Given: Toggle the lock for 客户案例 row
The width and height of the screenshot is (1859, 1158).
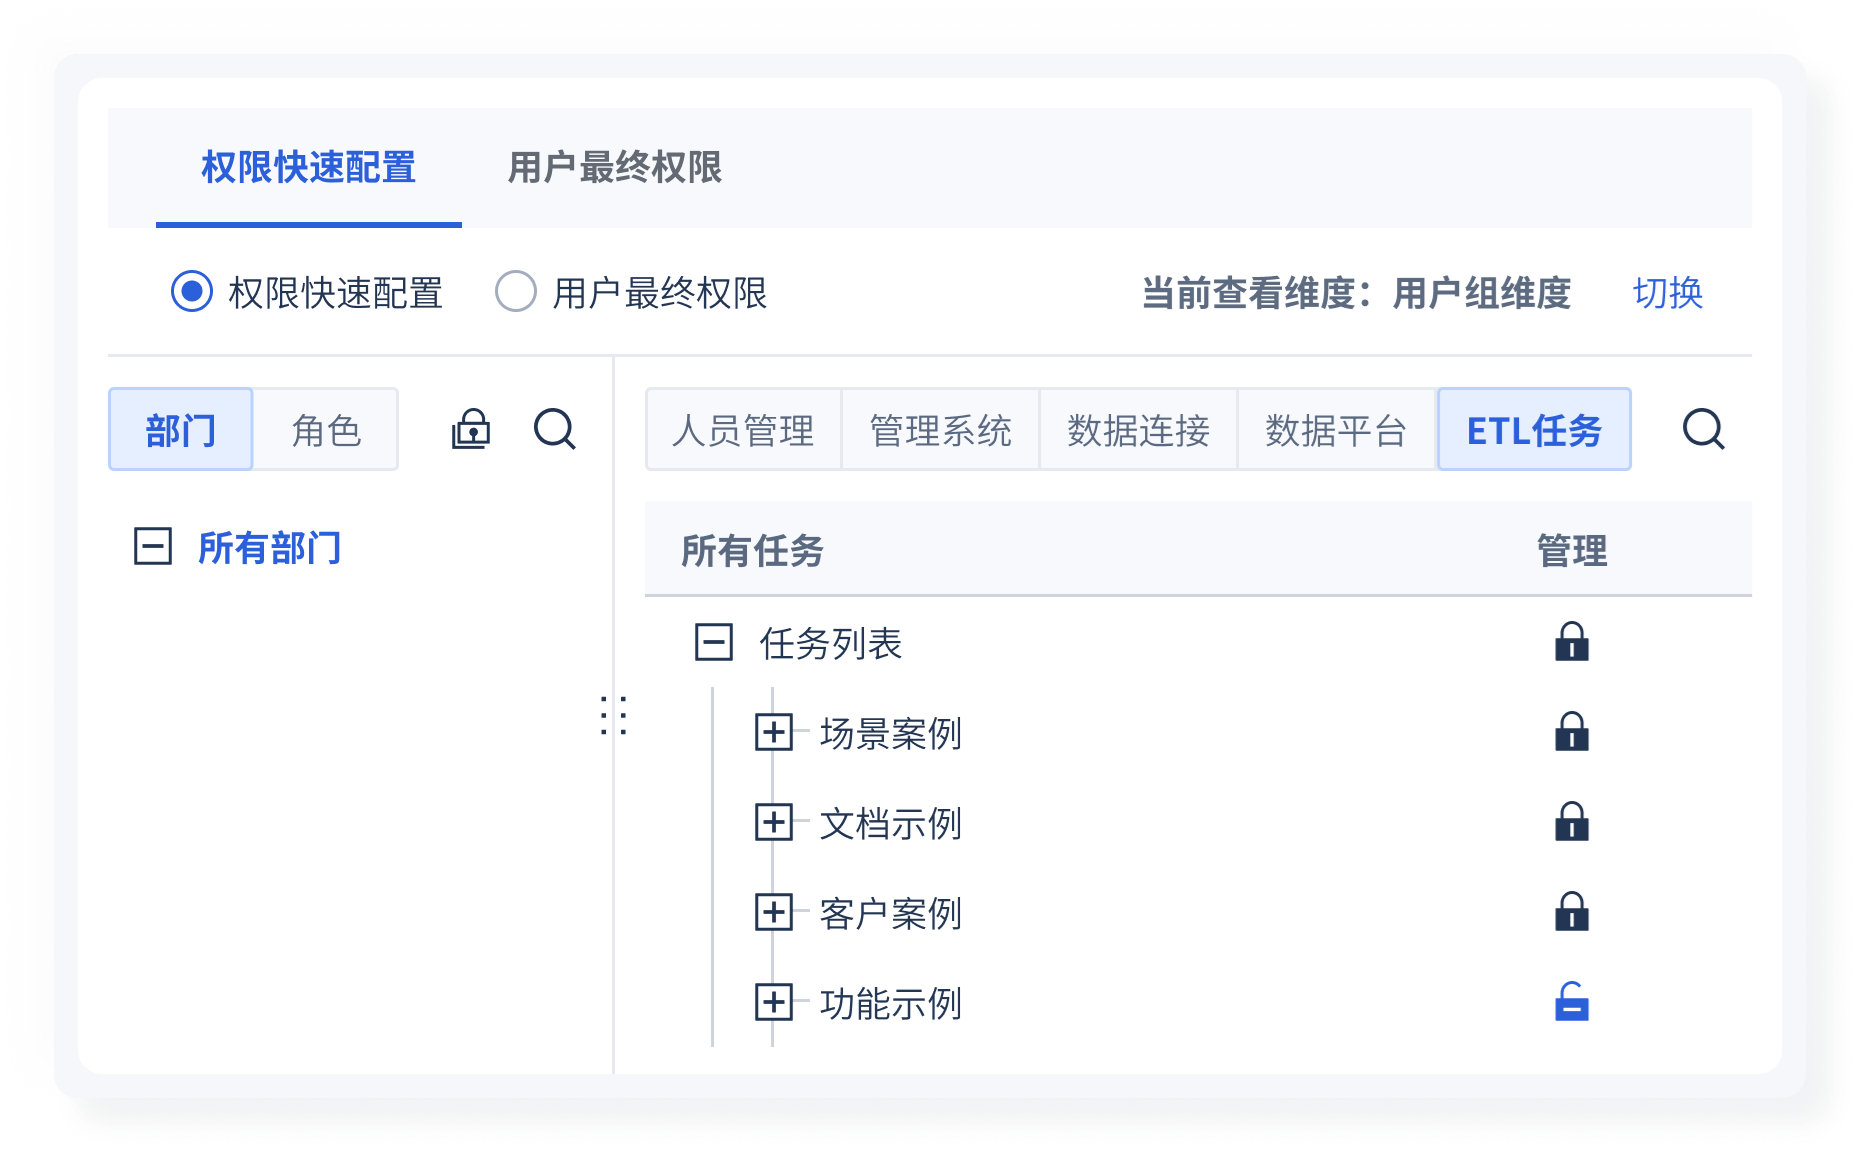Looking at the screenshot, I should [x=1572, y=912].
